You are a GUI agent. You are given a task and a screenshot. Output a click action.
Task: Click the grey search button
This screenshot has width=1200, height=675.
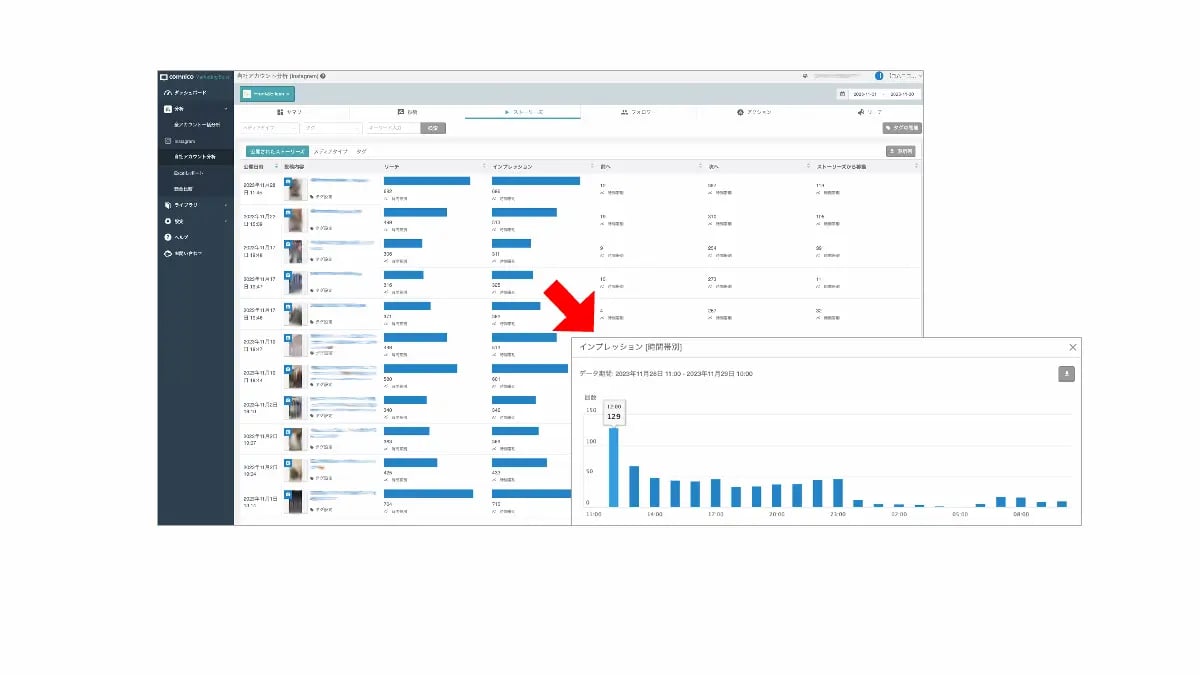tap(433, 128)
